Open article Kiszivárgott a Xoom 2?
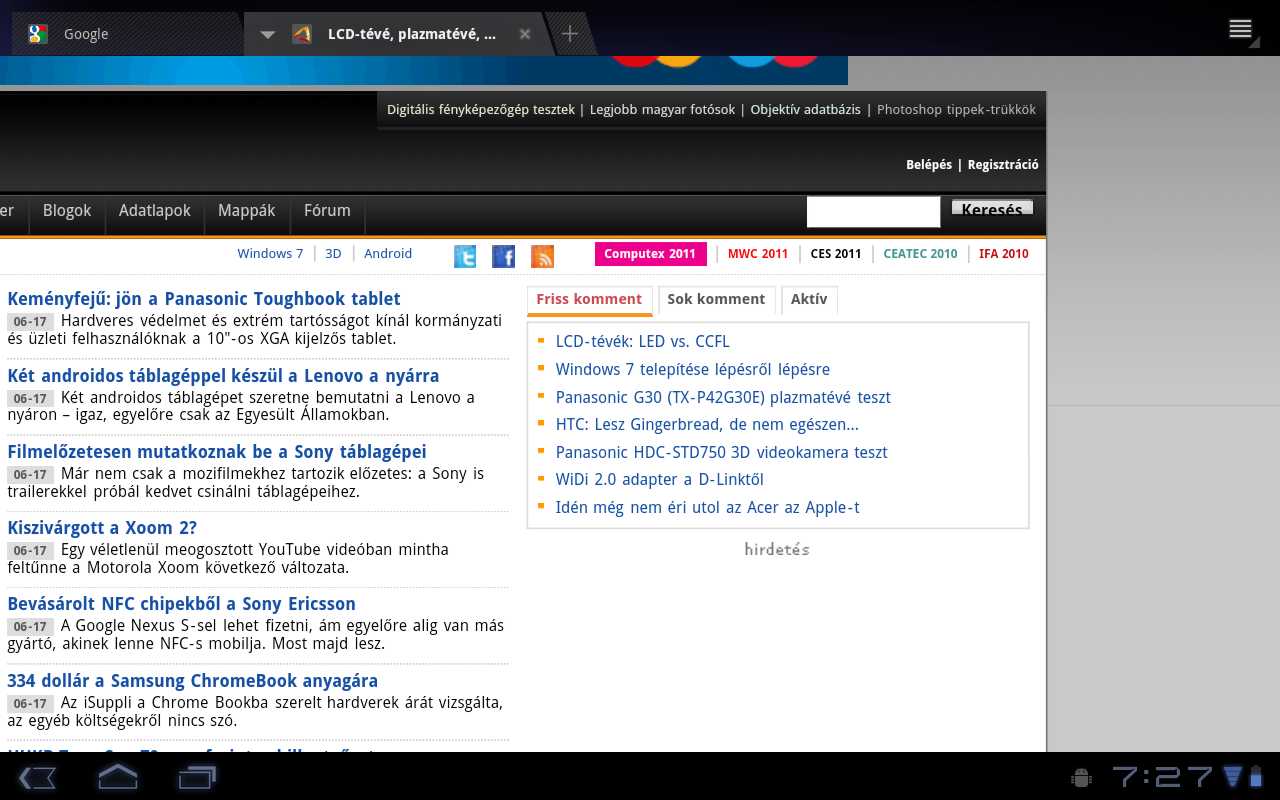Viewport: 1280px width, 800px height. pyautogui.click(x=102, y=528)
